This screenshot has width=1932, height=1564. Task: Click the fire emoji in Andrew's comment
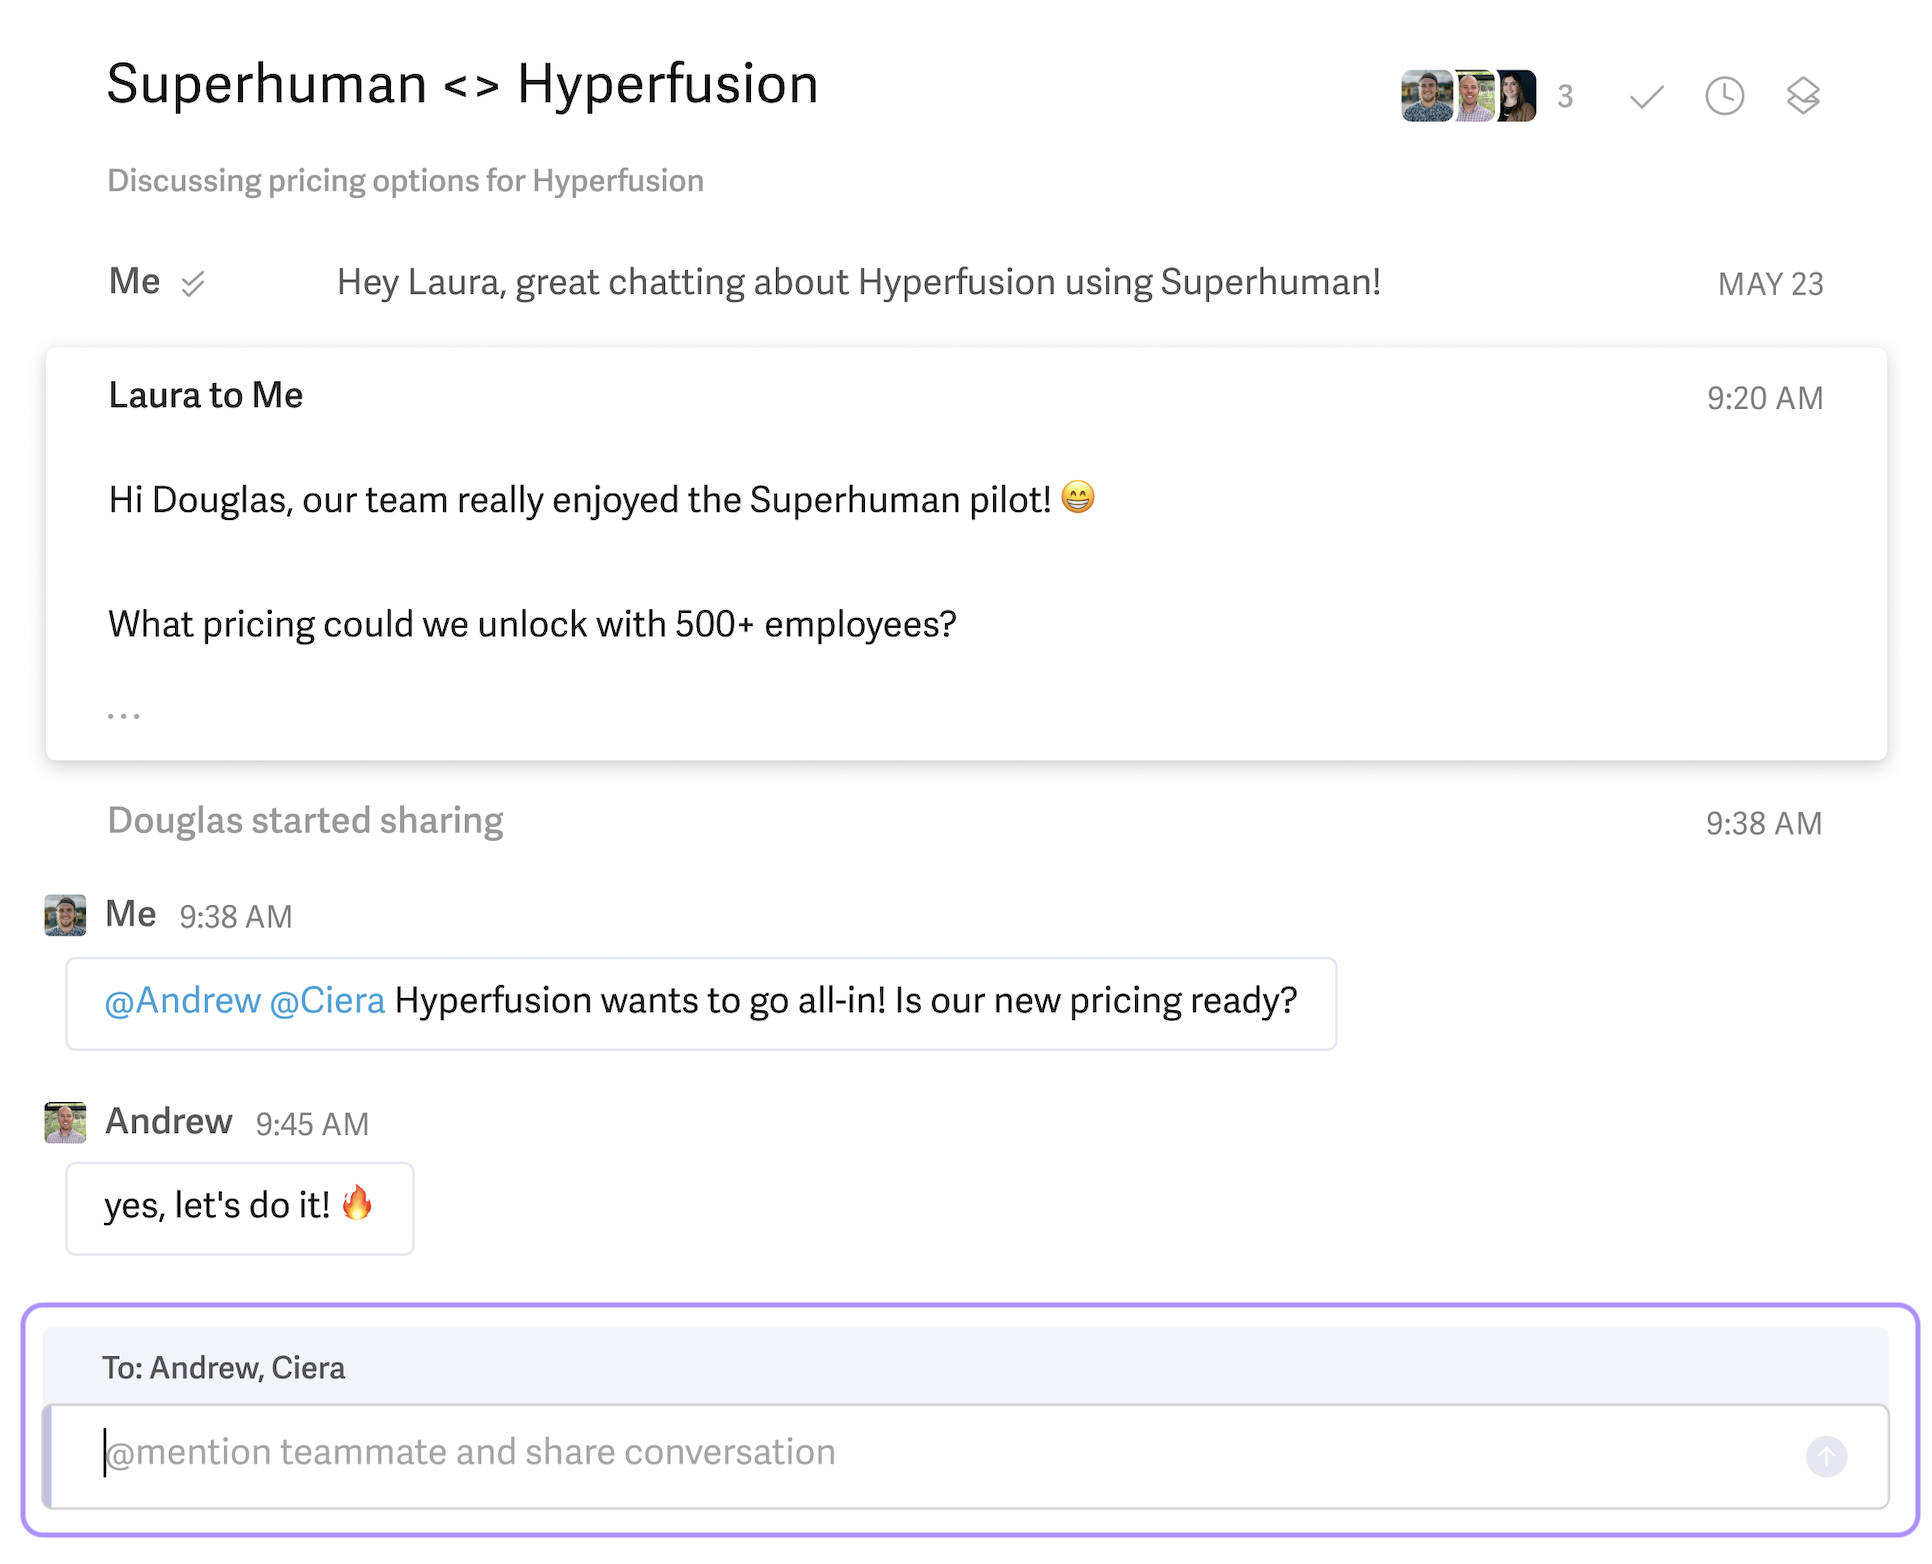pos(357,1203)
